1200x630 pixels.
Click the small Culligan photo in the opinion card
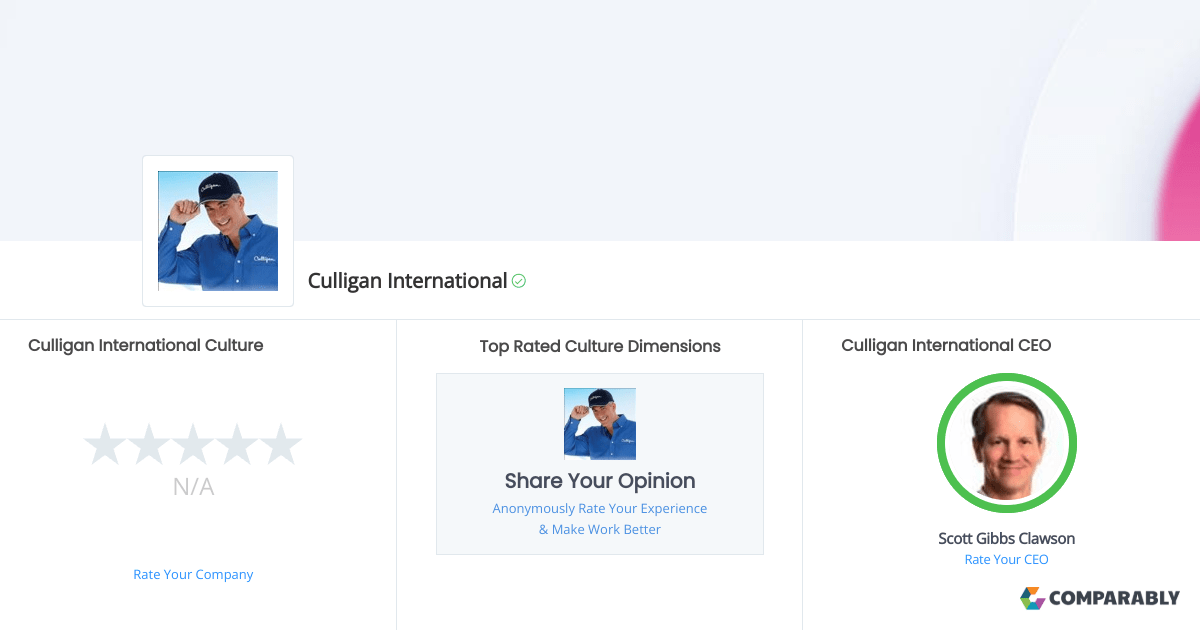[x=599, y=423]
